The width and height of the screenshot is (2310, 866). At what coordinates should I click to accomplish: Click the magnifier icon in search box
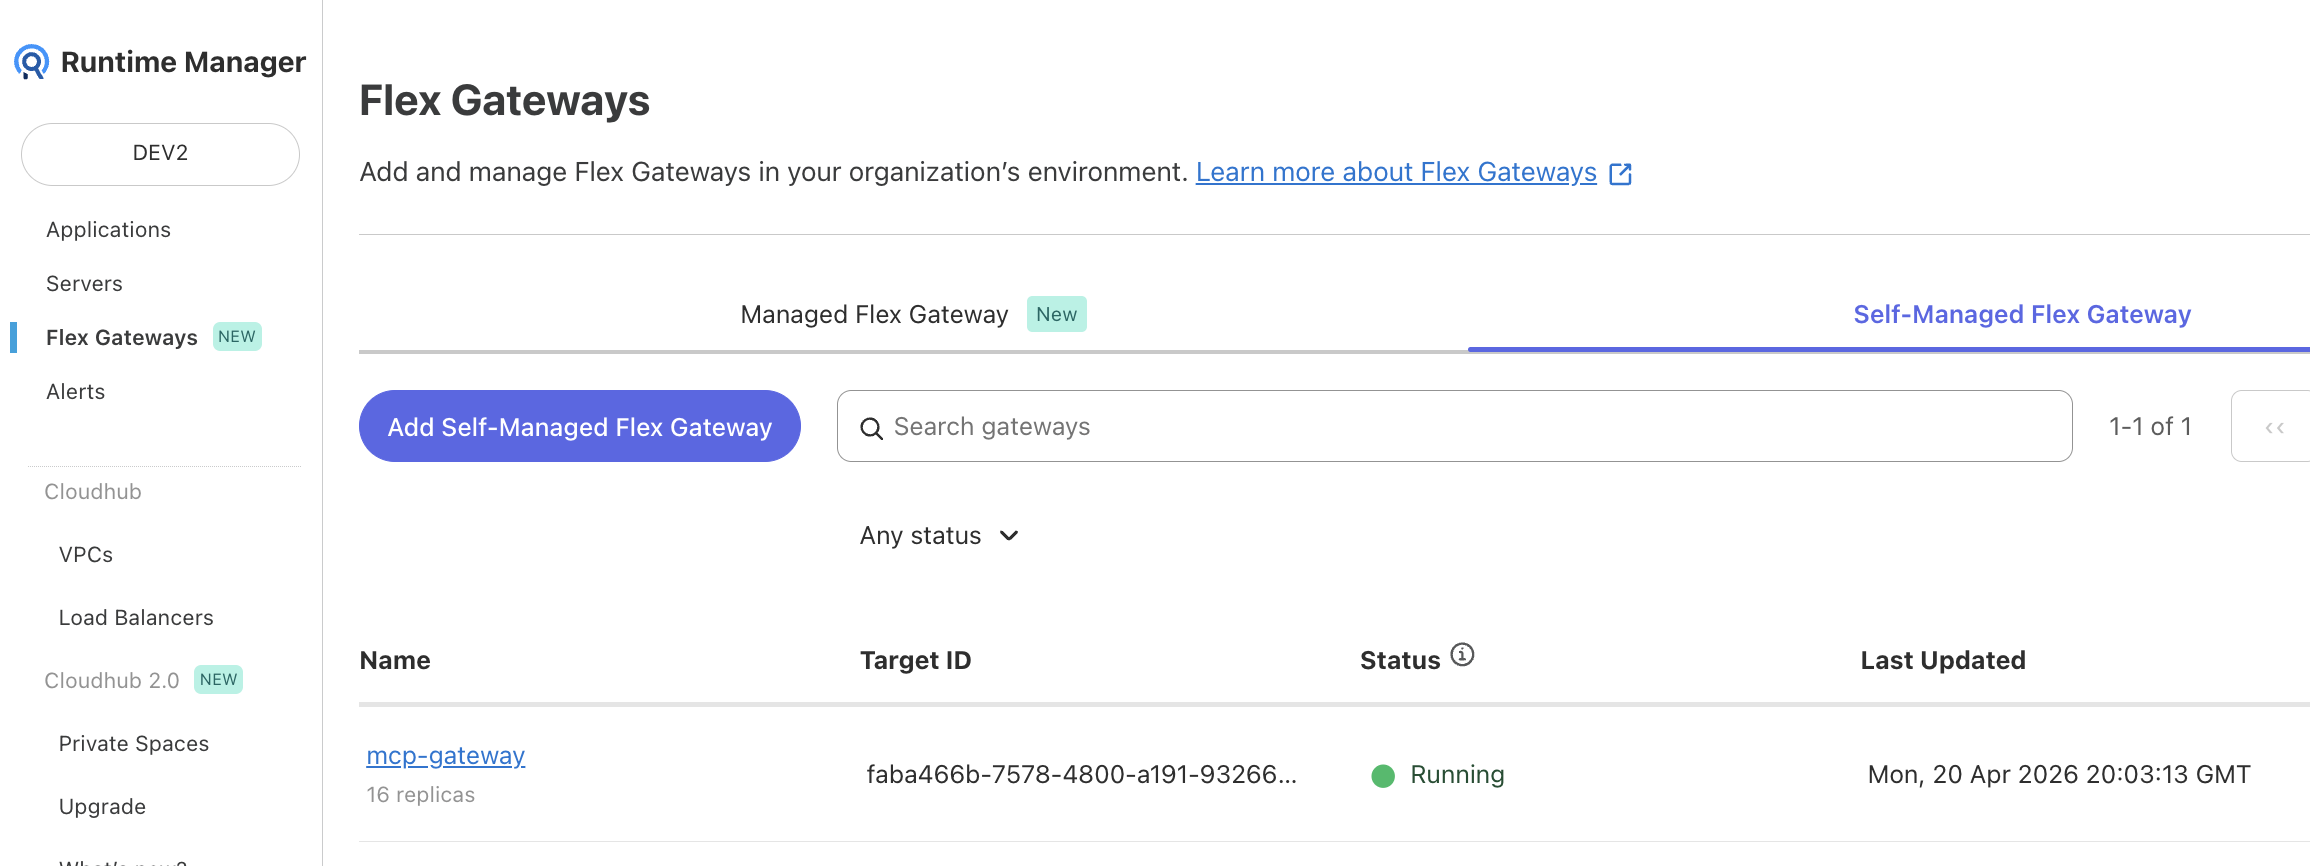(871, 428)
